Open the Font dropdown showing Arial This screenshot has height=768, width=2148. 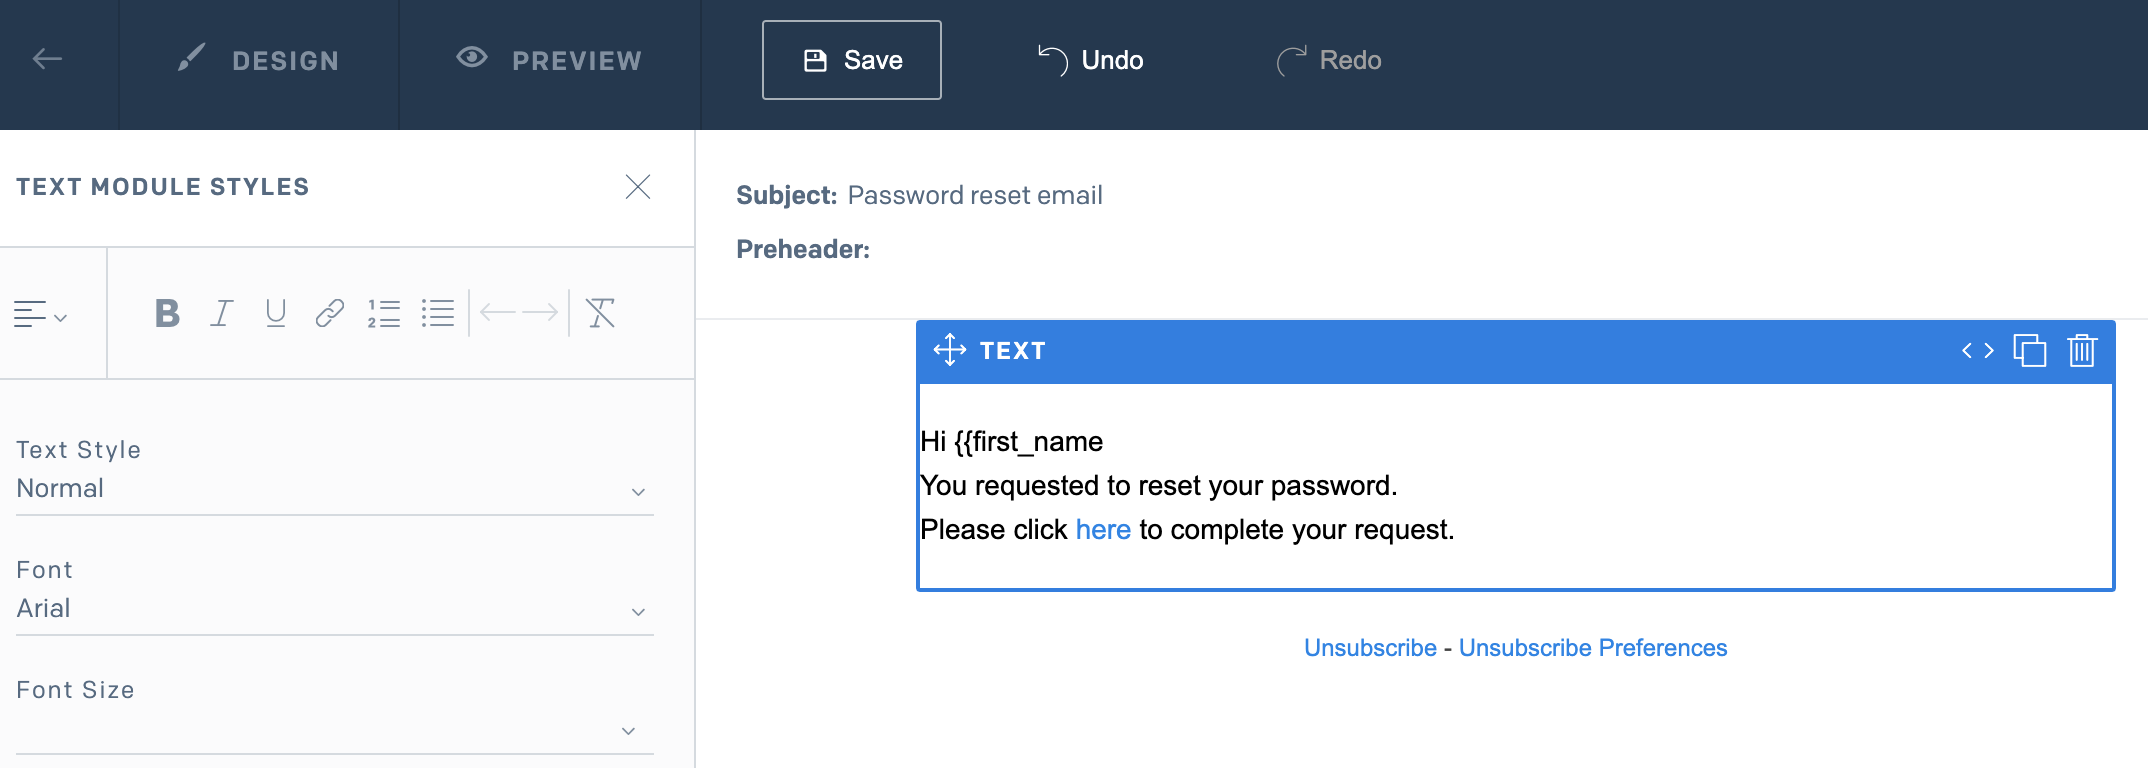334,610
